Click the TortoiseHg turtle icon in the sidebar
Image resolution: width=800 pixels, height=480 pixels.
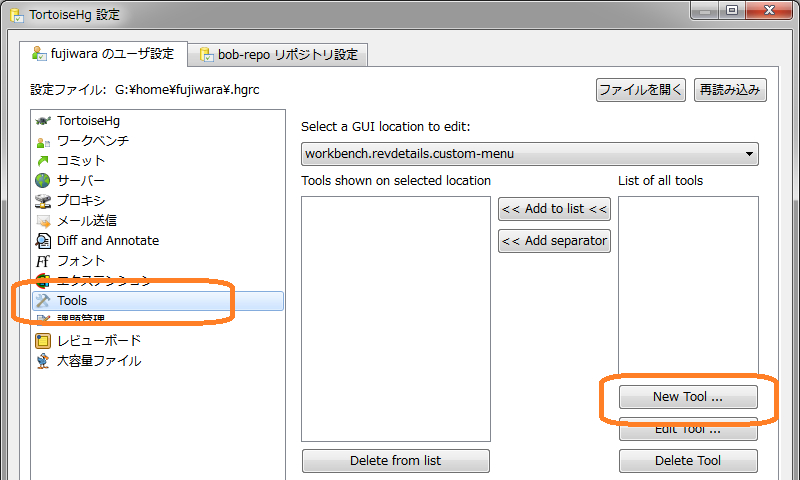click(x=43, y=121)
